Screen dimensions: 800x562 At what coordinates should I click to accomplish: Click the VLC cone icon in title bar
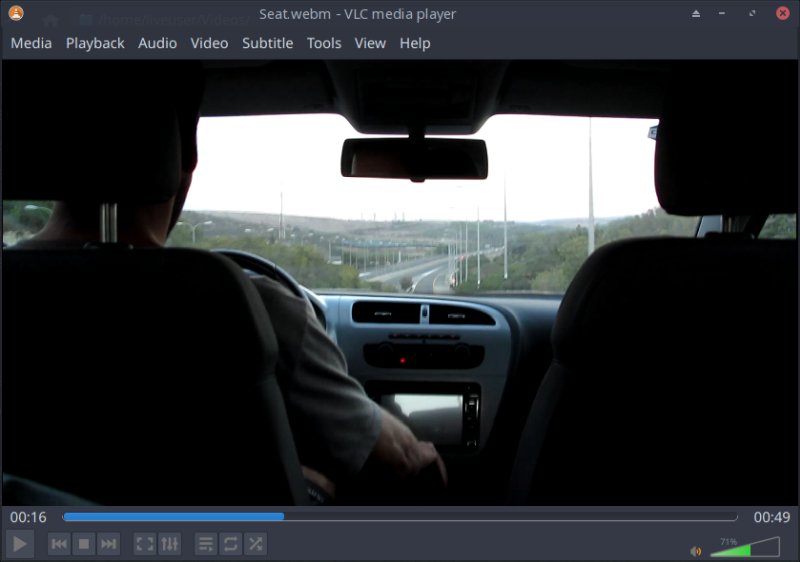16,13
